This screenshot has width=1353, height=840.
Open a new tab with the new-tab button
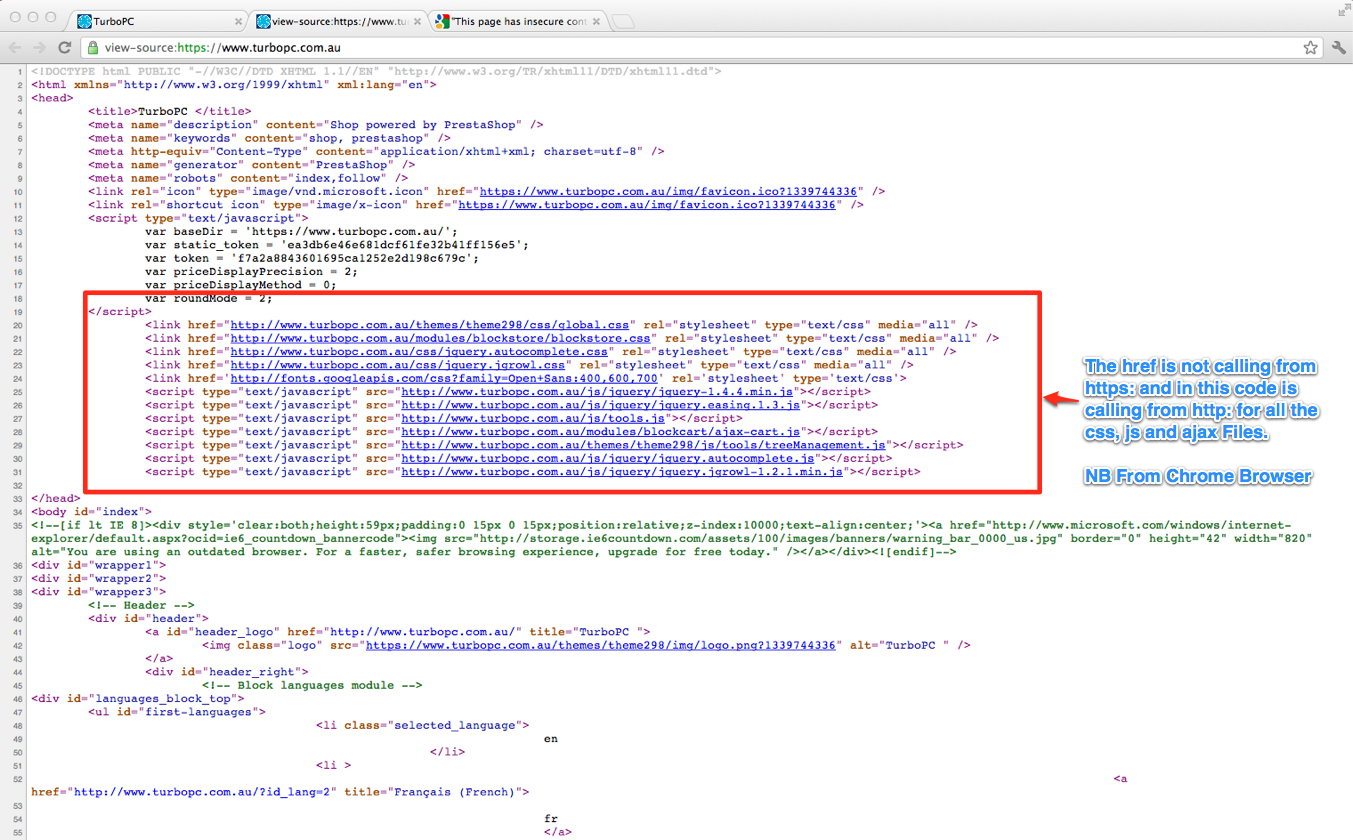click(622, 22)
